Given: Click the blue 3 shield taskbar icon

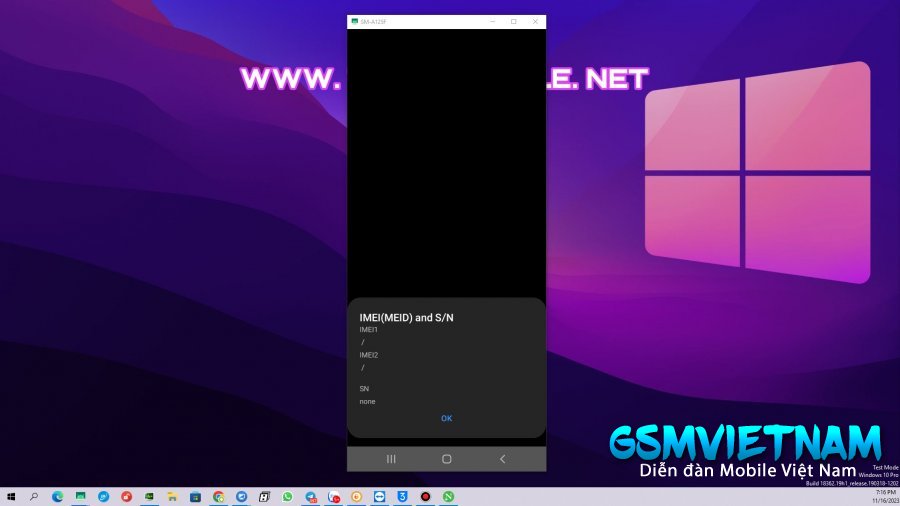Looking at the screenshot, I should (x=402, y=497).
